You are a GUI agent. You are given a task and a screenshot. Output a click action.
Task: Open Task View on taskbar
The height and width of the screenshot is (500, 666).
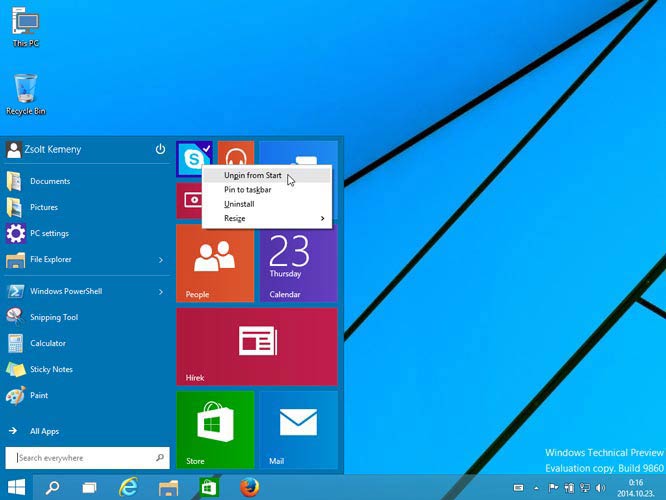(x=89, y=487)
